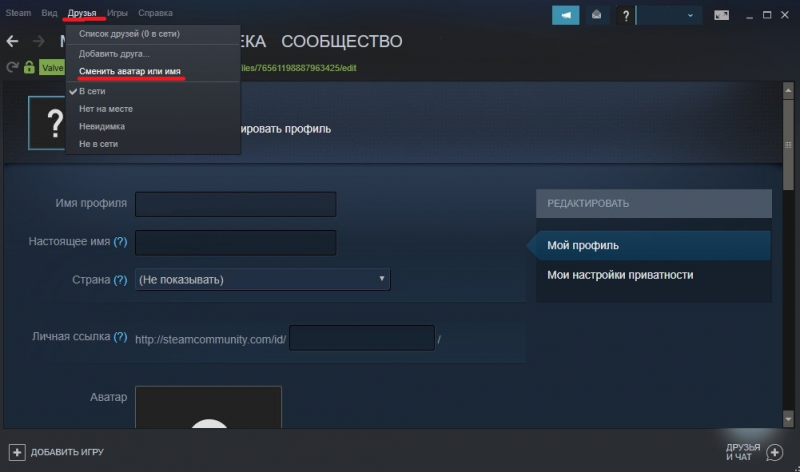Switch to Big Picture mode icon
Viewport: 800px width, 472px height.
point(721,15)
